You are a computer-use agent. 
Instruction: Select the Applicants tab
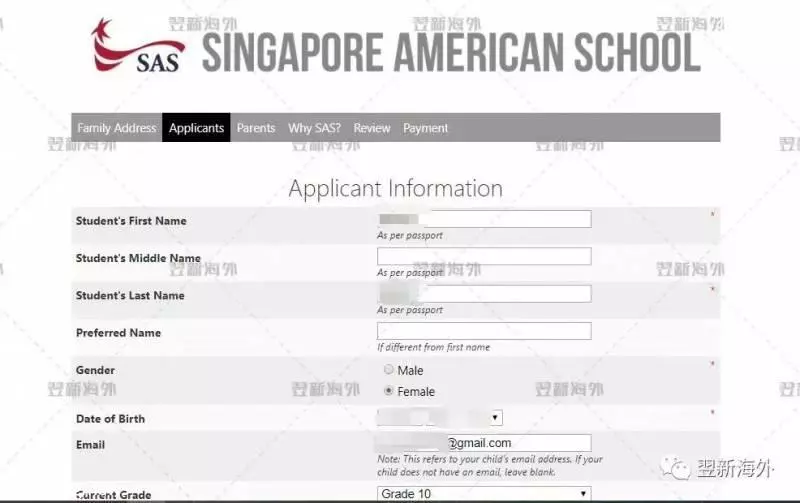pos(196,128)
